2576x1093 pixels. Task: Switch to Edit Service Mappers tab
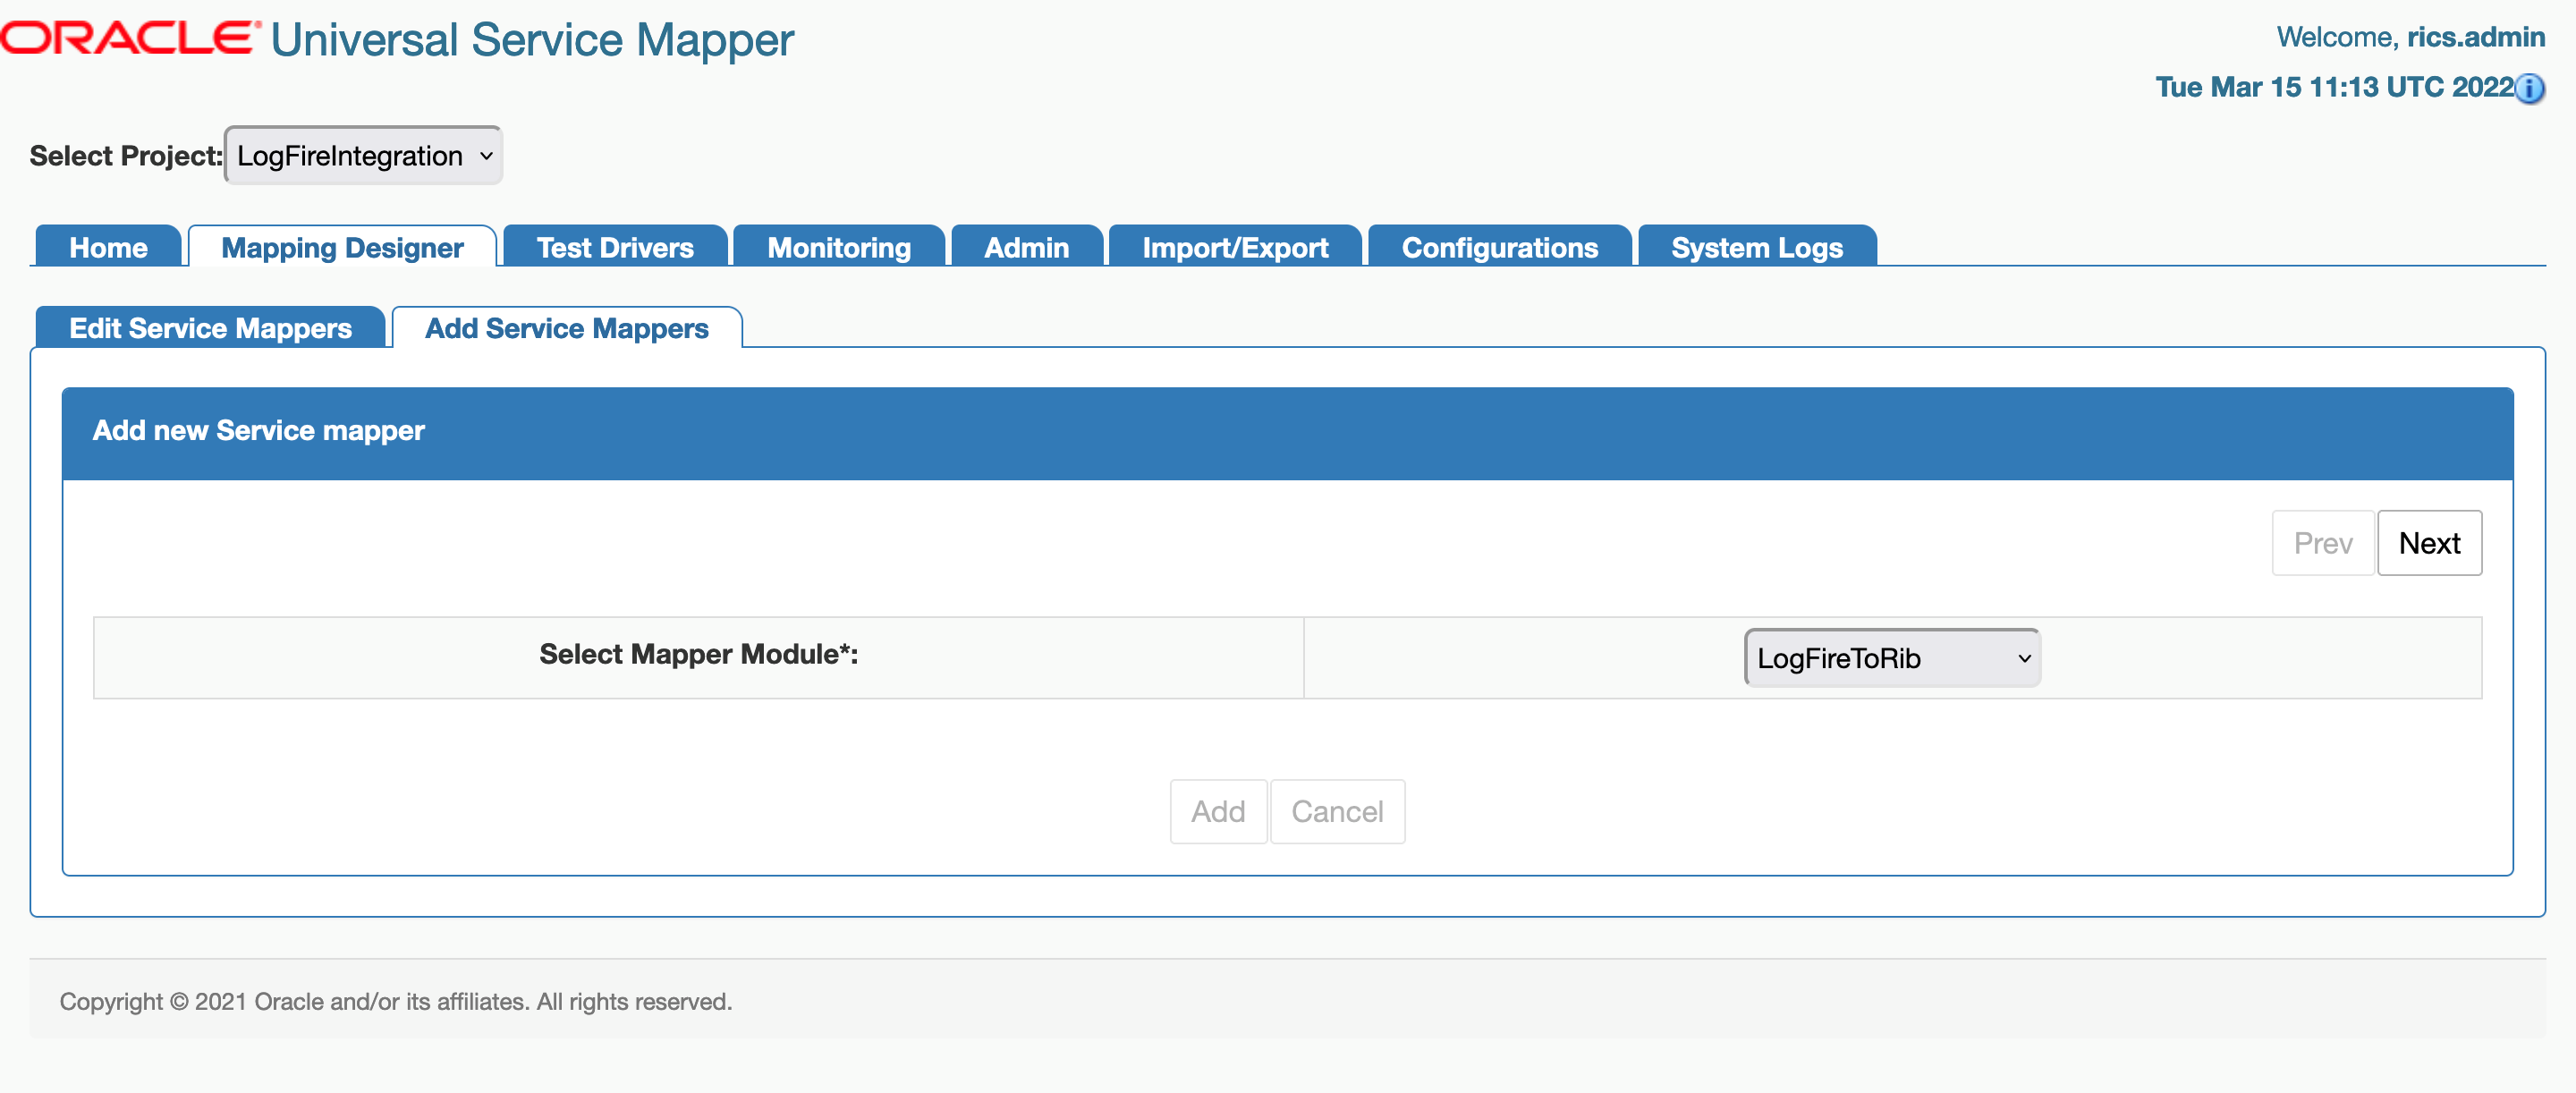(210, 328)
